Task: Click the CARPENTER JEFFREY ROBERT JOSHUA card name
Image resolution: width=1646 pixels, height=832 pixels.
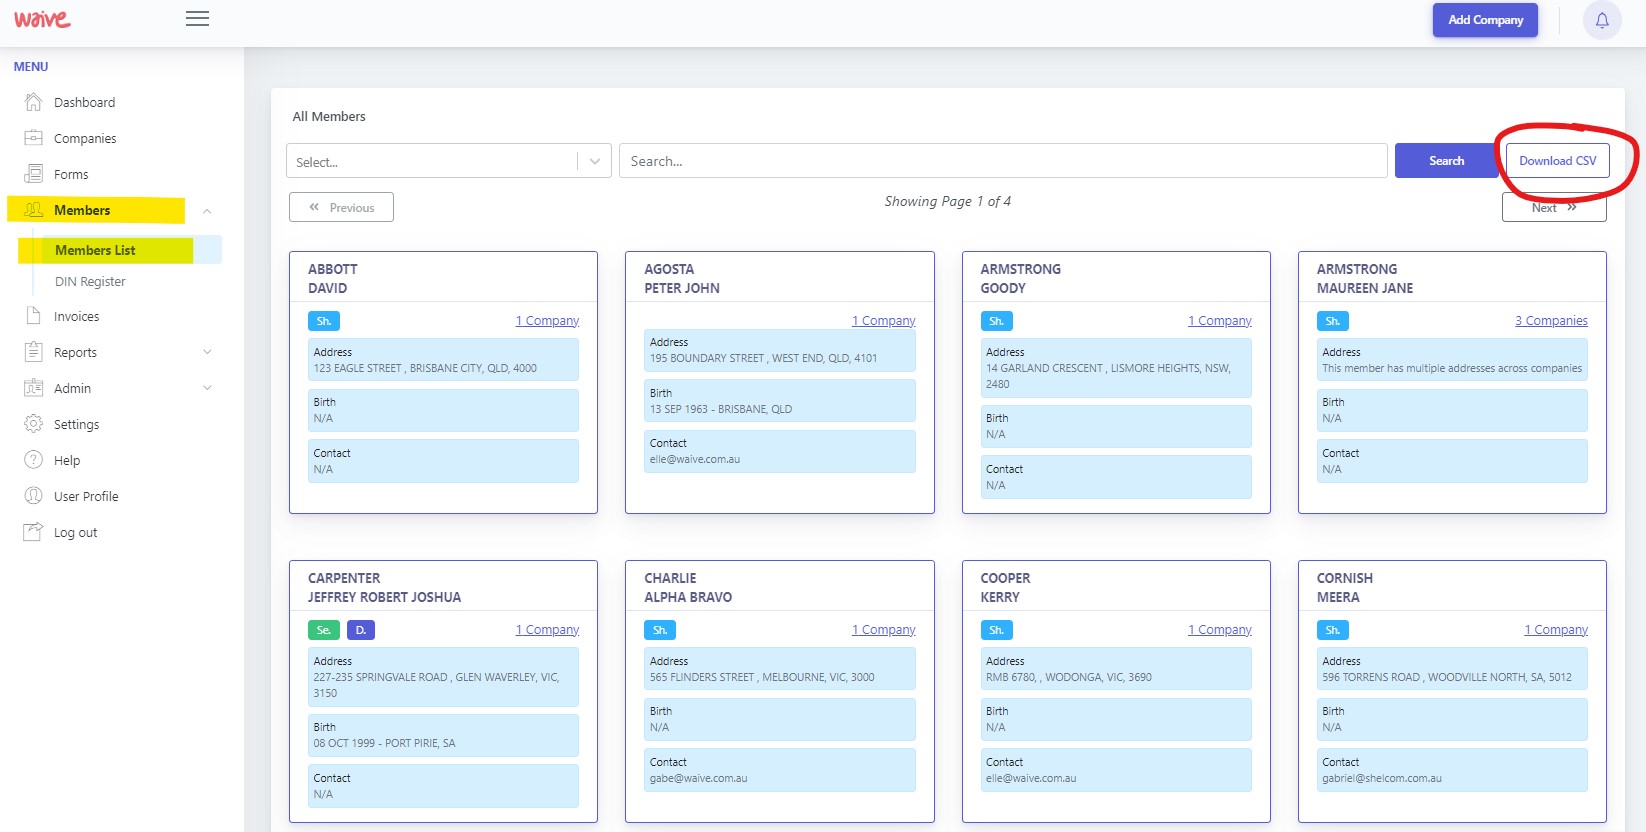Action: [384, 587]
